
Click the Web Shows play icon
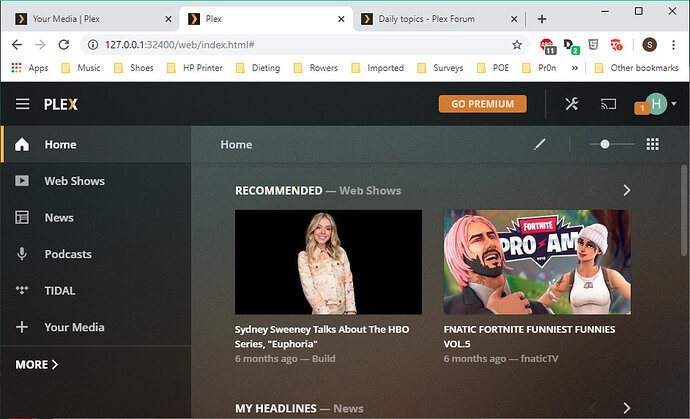click(x=22, y=181)
